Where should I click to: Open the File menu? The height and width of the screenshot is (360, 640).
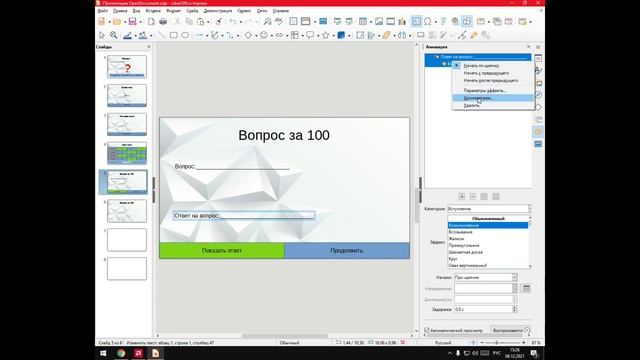[103, 11]
